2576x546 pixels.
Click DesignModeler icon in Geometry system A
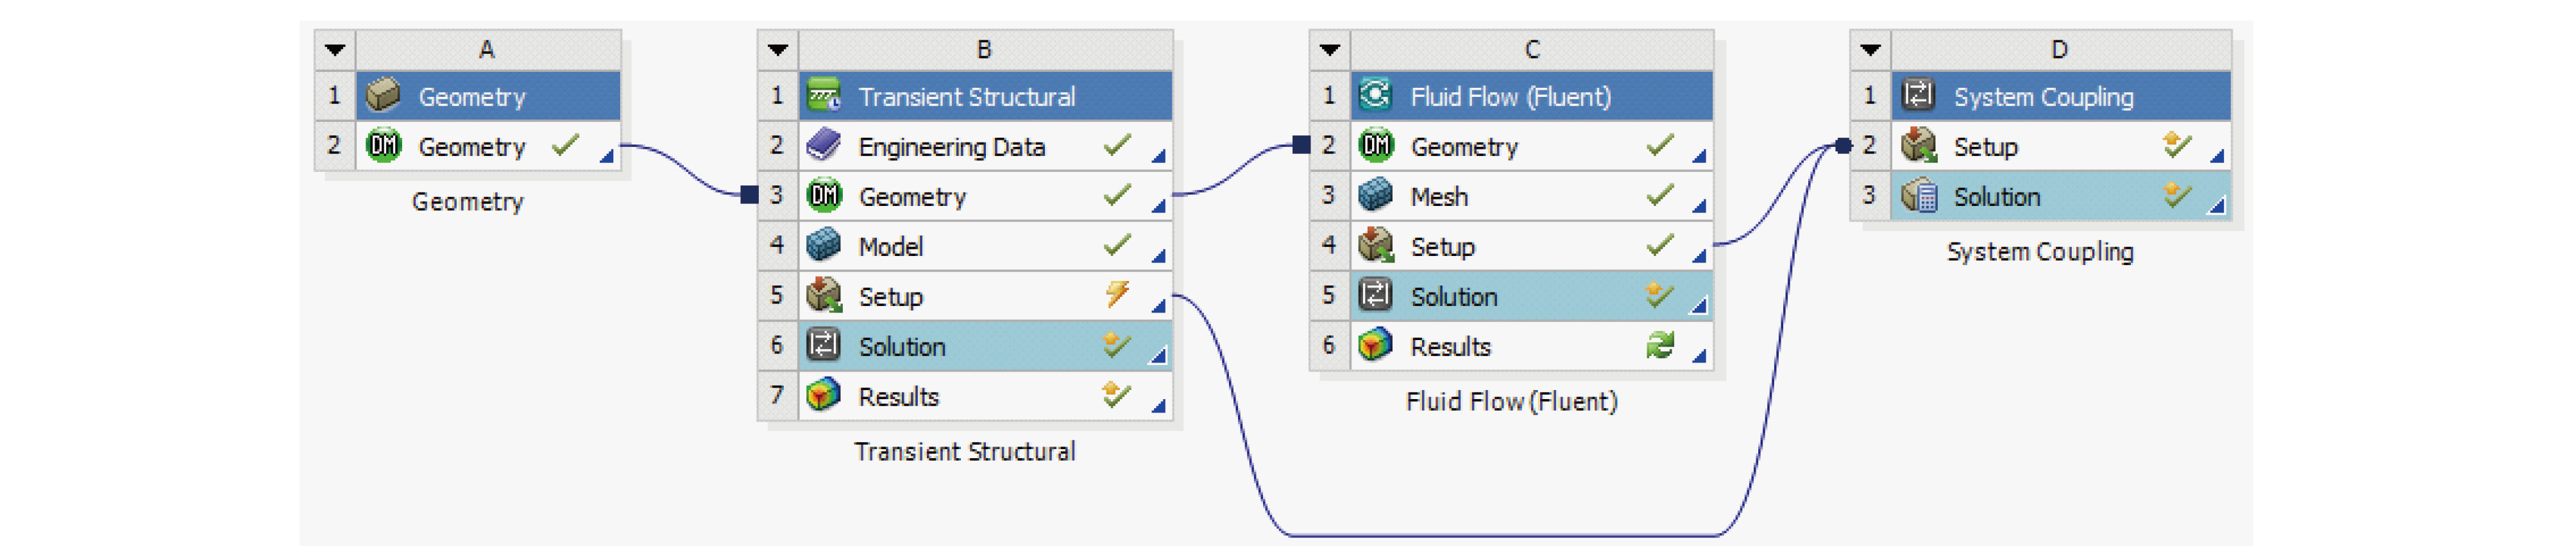[383, 146]
